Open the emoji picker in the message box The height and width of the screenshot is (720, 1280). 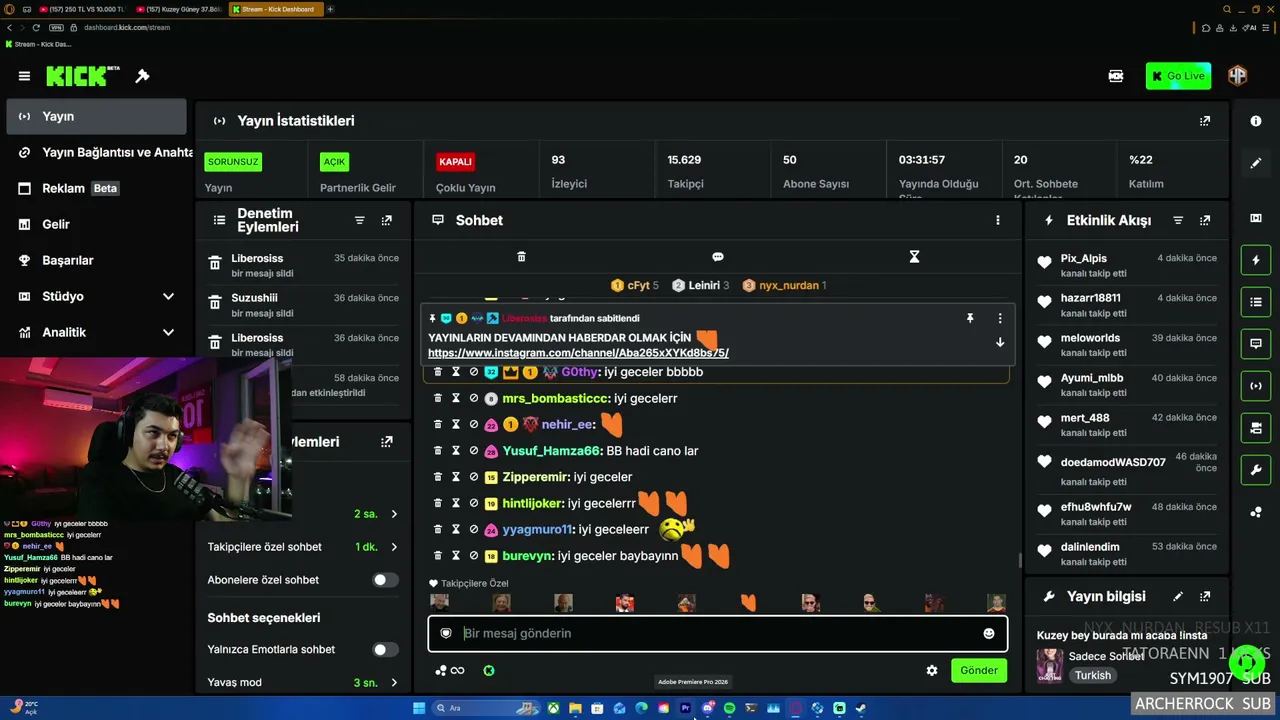(x=989, y=633)
